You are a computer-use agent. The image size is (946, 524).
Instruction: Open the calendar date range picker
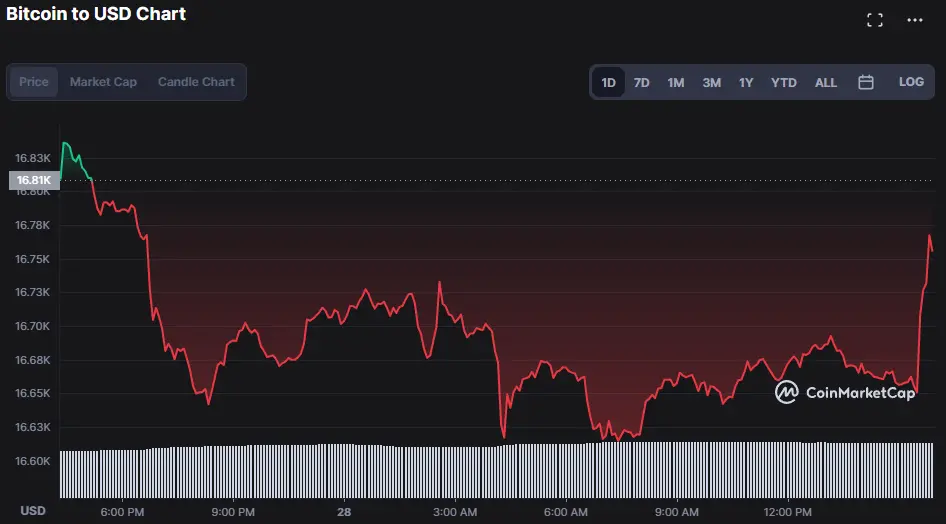[x=866, y=82]
